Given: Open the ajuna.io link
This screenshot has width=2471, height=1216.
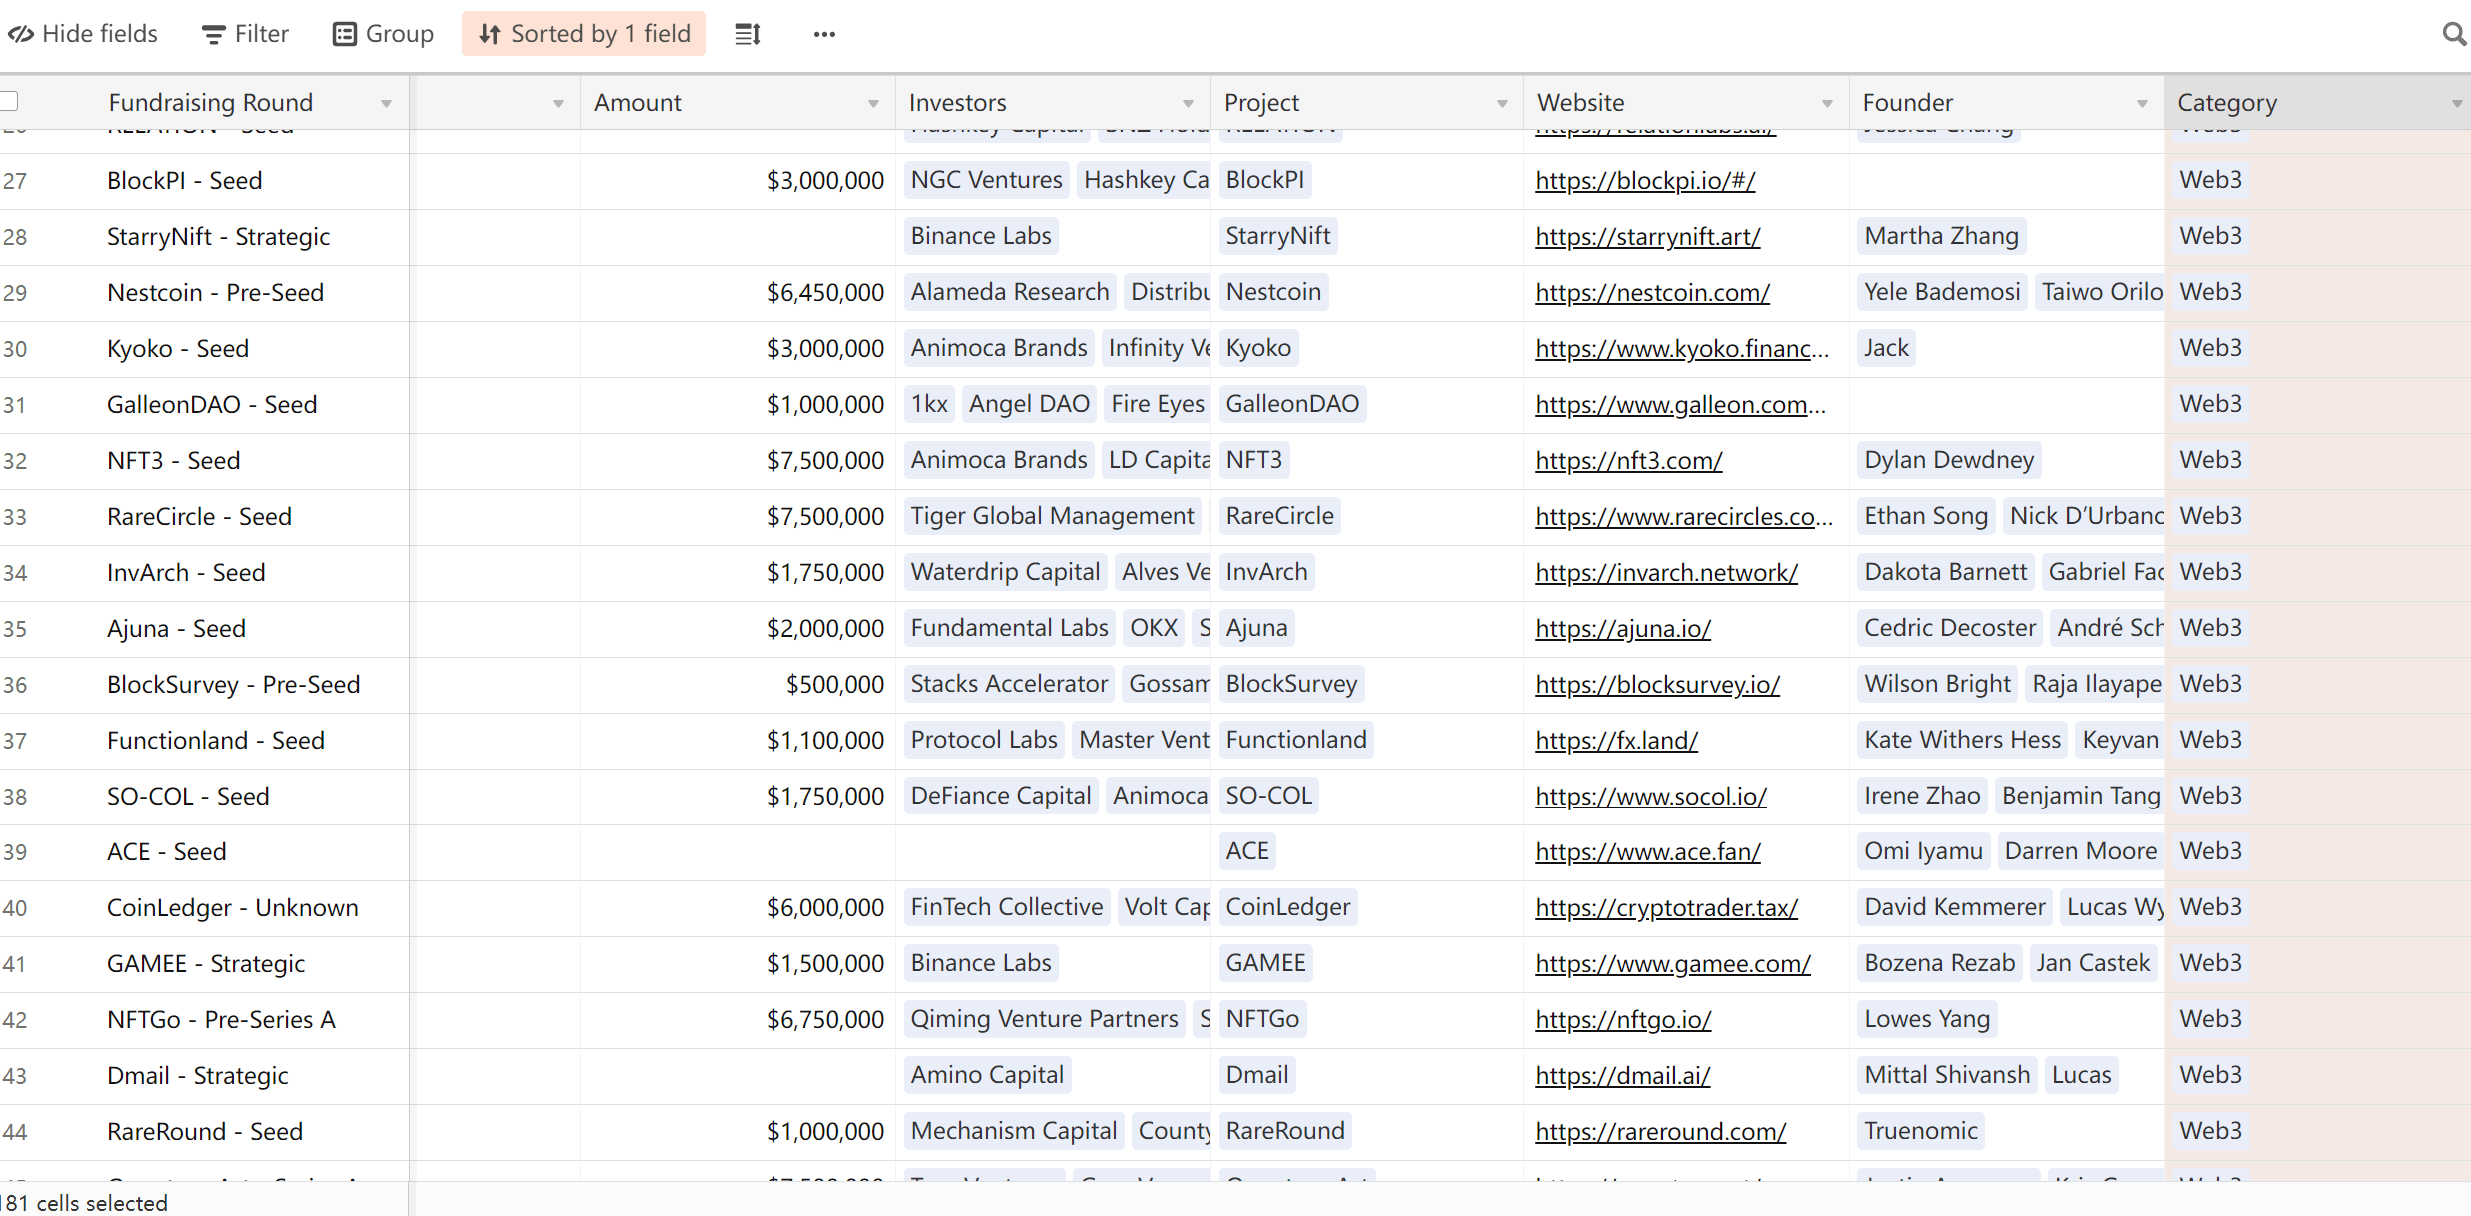Looking at the screenshot, I should (x=1623, y=628).
